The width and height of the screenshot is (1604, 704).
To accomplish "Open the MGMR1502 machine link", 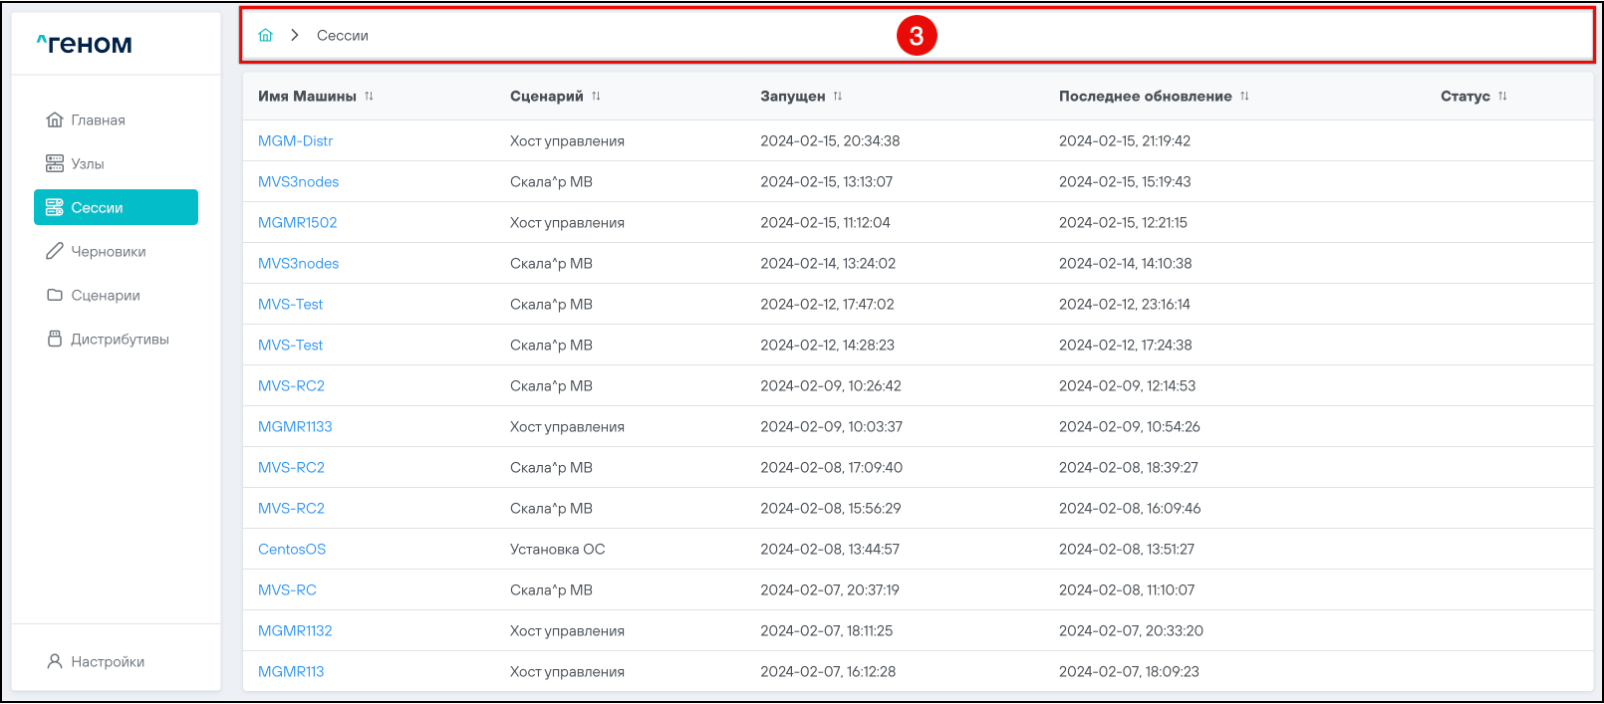I will pyautogui.click(x=297, y=222).
